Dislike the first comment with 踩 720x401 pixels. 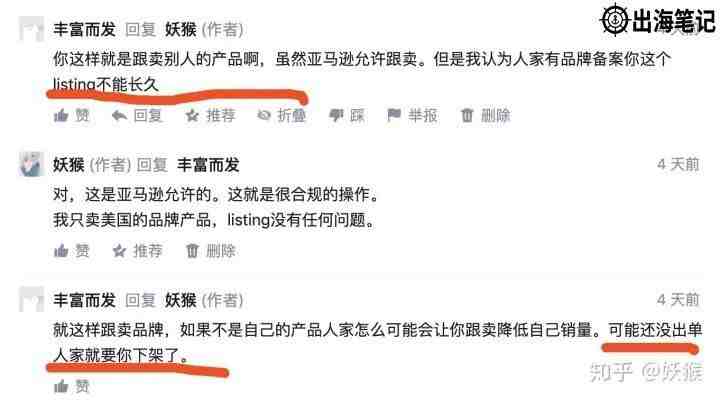tap(347, 115)
